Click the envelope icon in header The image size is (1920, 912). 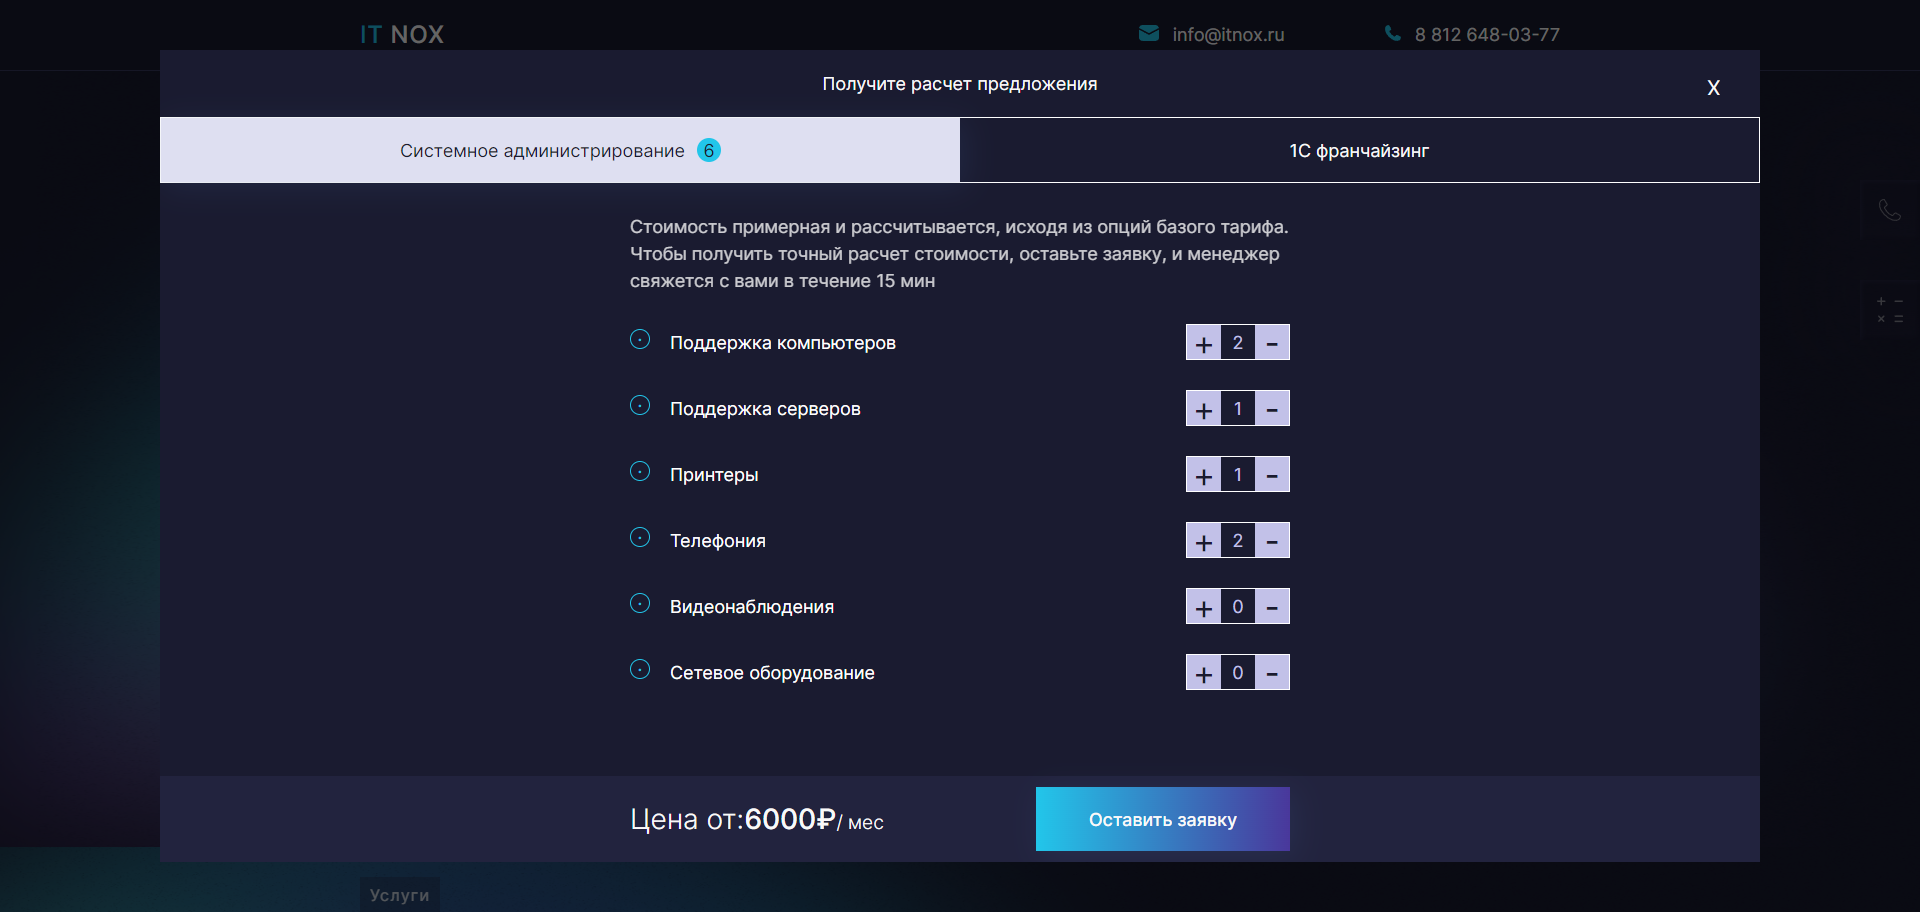[1149, 33]
